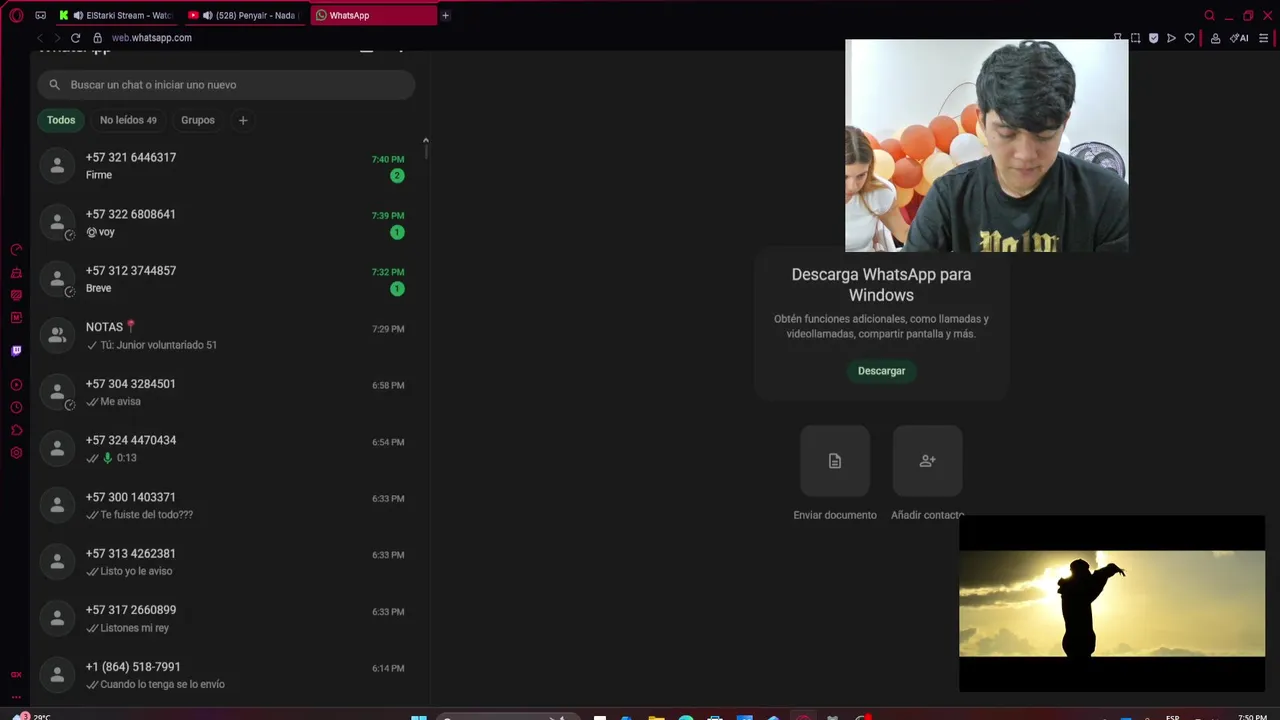The width and height of the screenshot is (1280, 720).
Task: Open chat with +57 321 6446317
Action: point(226,166)
